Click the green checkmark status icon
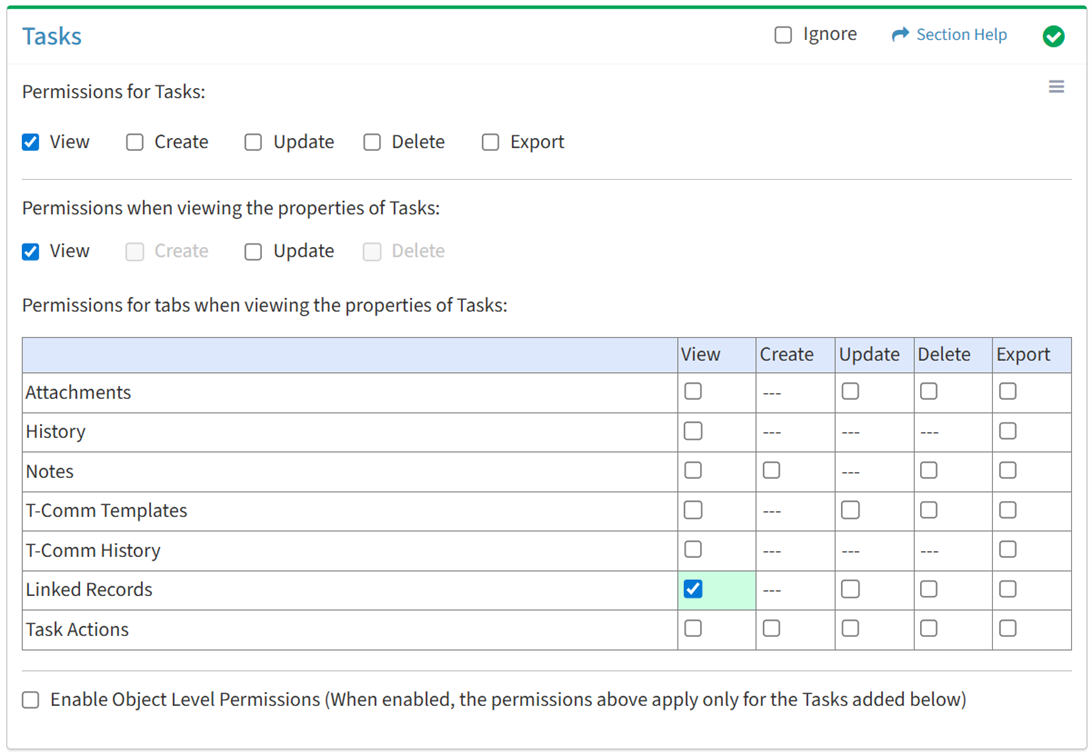 coord(1053,36)
